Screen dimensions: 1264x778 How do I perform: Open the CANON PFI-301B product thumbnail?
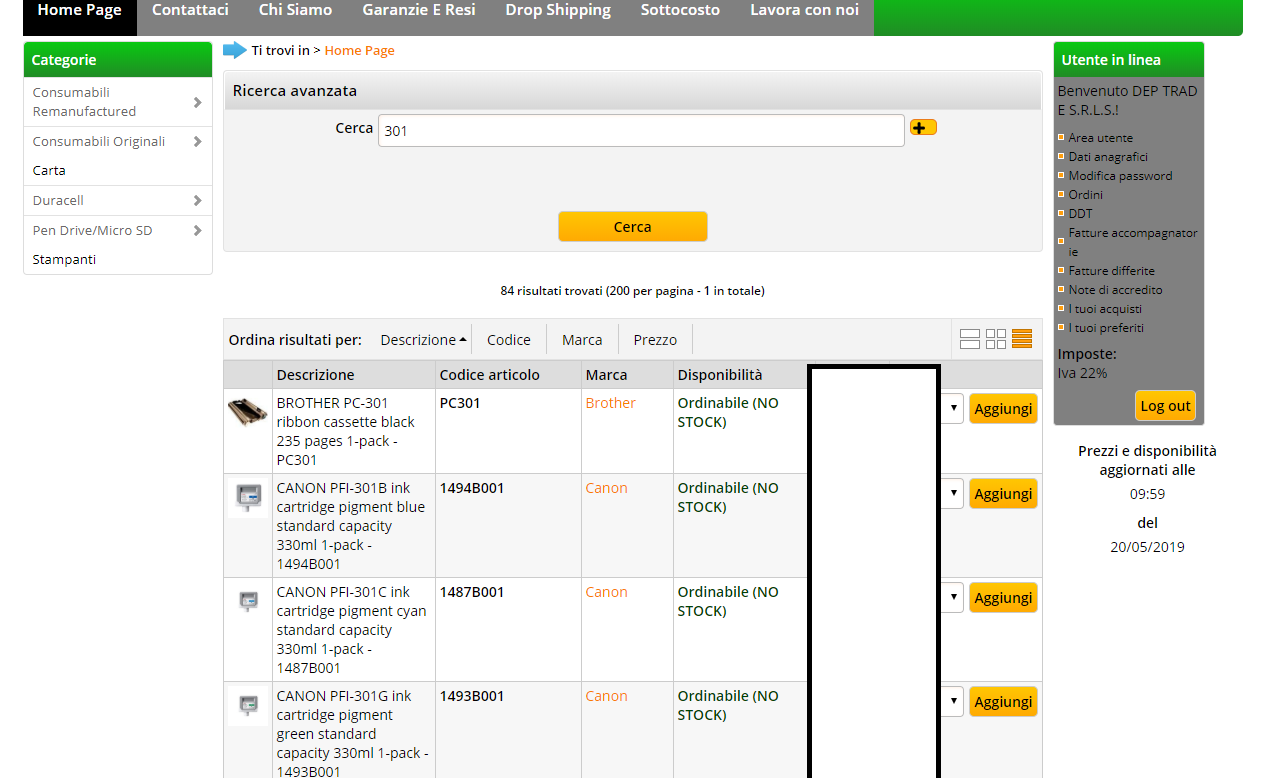[248, 497]
